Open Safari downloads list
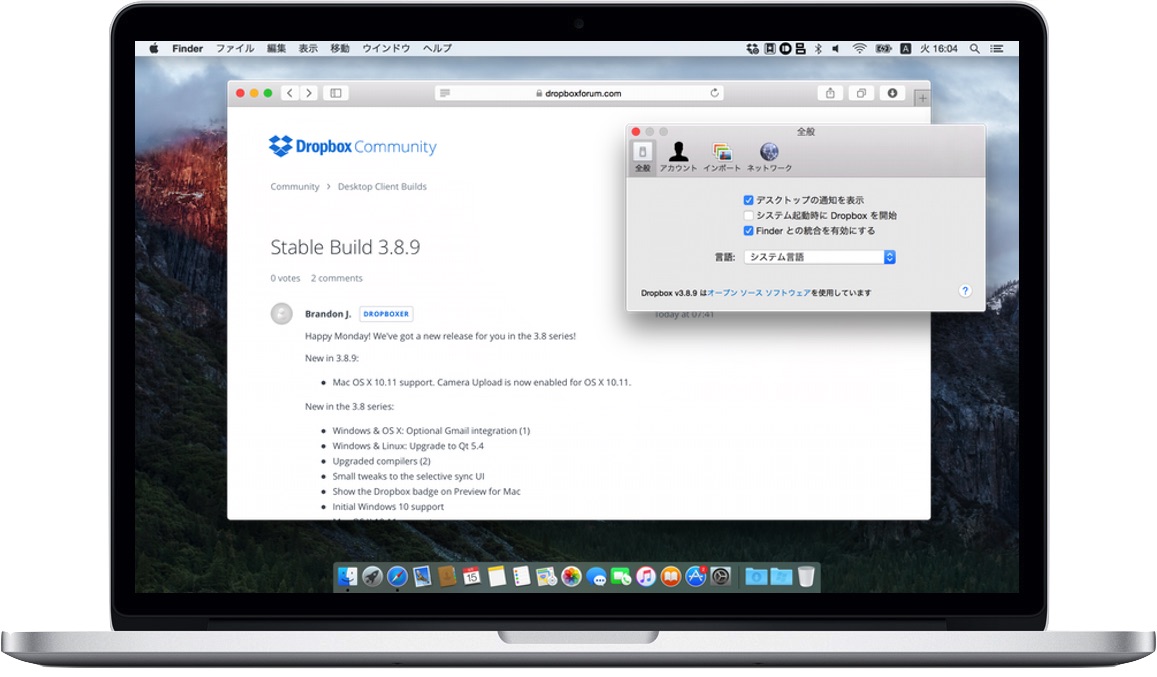Image resolution: width=1157 pixels, height=677 pixels. tap(892, 93)
